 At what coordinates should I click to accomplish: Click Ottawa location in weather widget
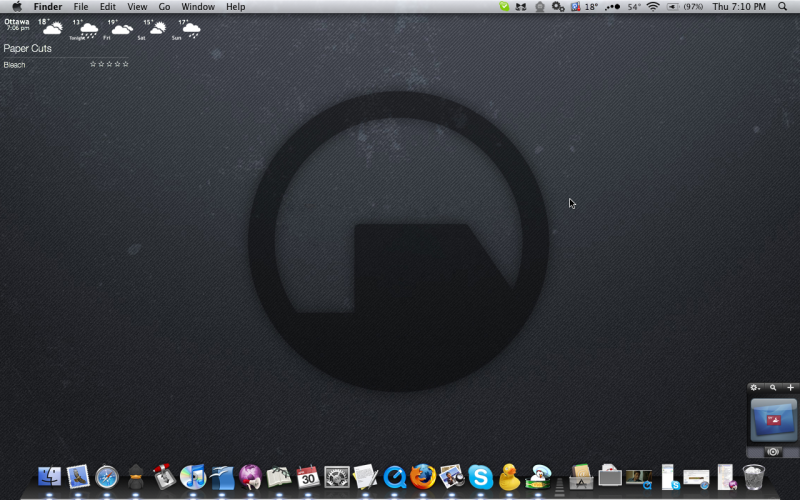coord(17,22)
